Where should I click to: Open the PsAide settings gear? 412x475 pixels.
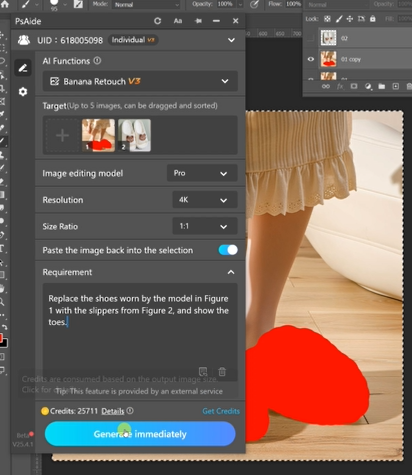pos(23,91)
